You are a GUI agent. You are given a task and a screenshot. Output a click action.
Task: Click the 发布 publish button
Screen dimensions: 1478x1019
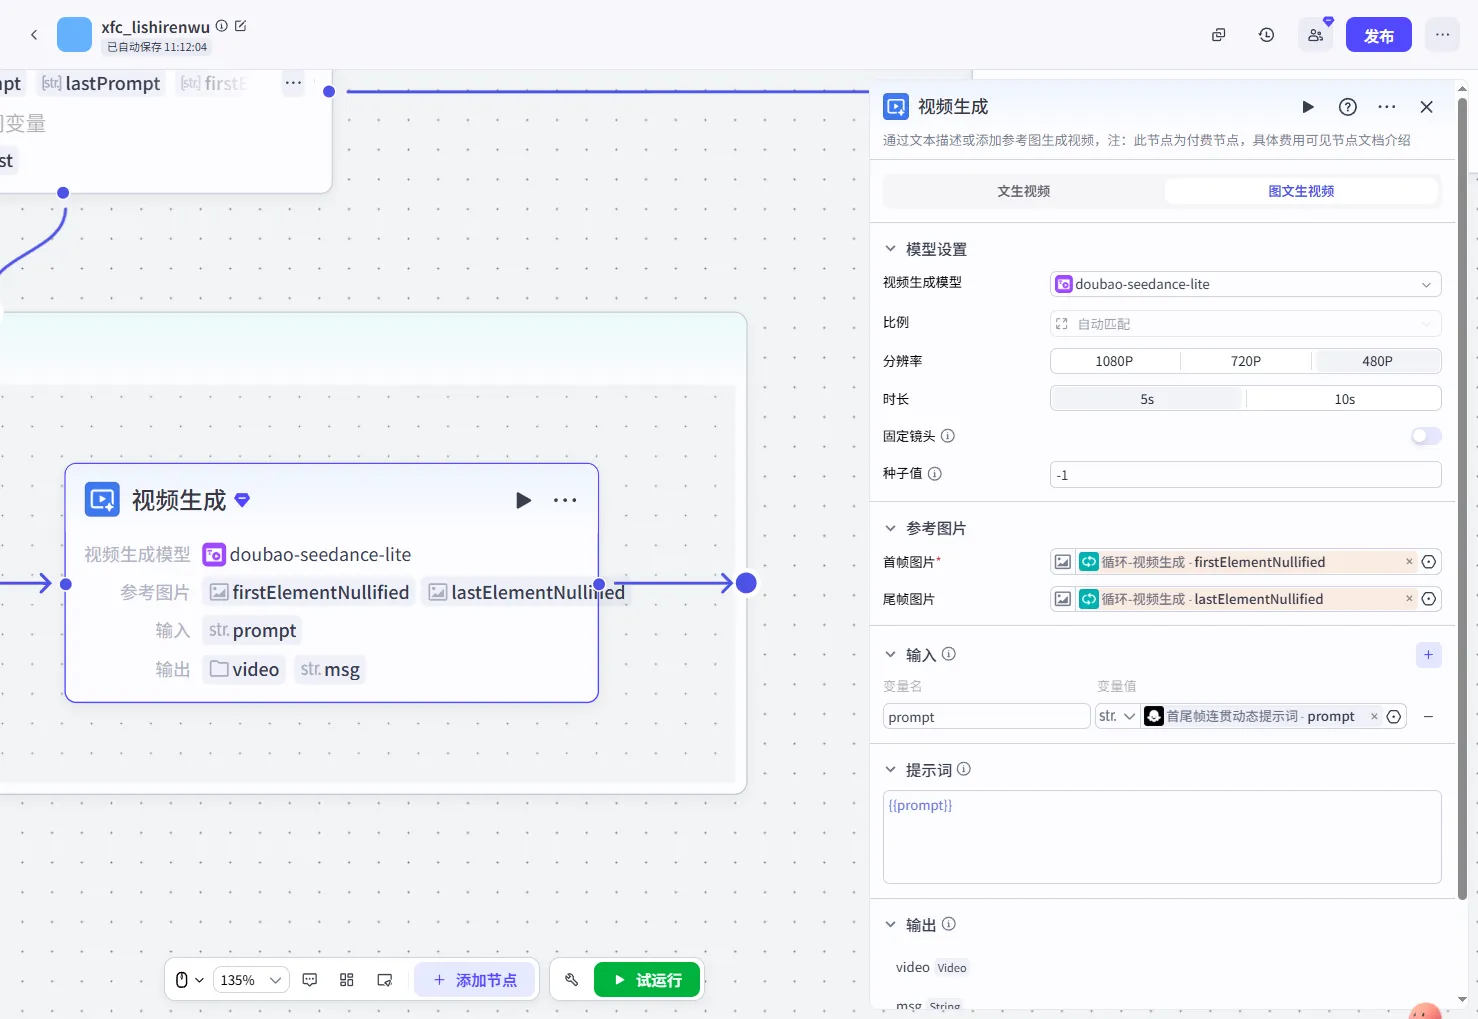point(1378,35)
